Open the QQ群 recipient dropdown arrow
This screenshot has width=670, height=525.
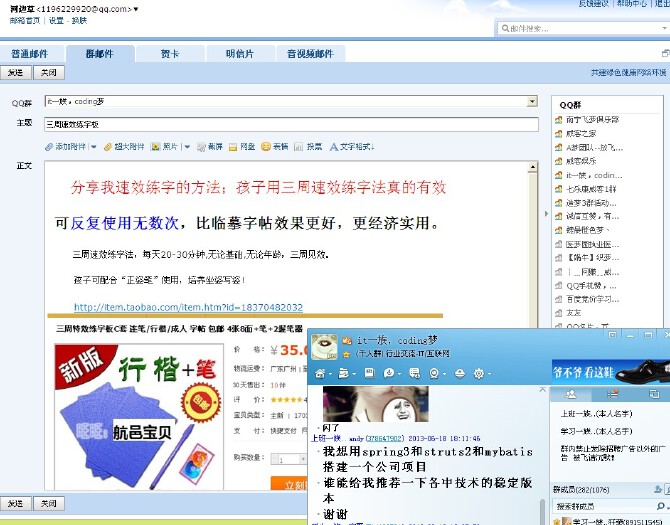532,102
